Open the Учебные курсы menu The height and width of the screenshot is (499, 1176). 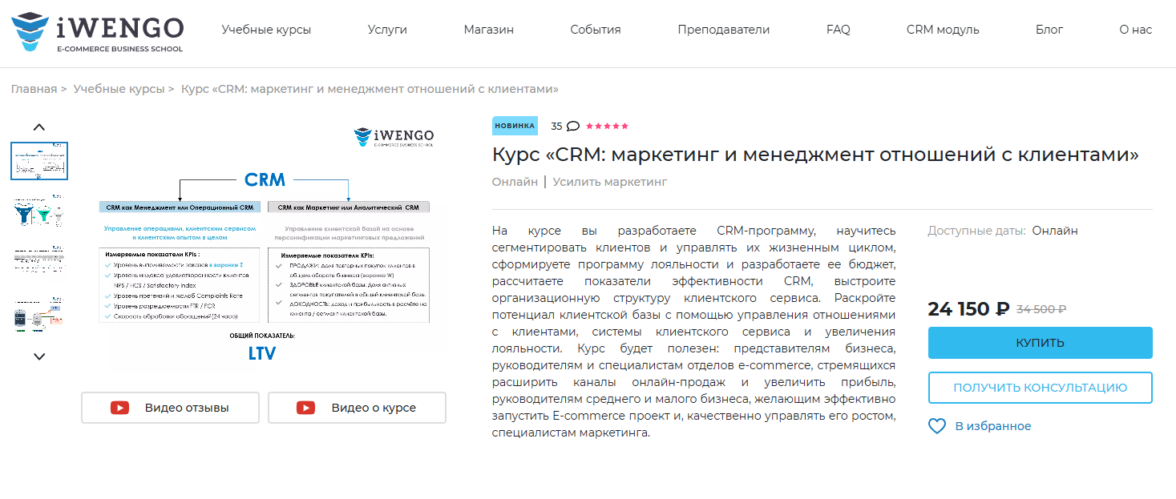click(x=266, y=30)
